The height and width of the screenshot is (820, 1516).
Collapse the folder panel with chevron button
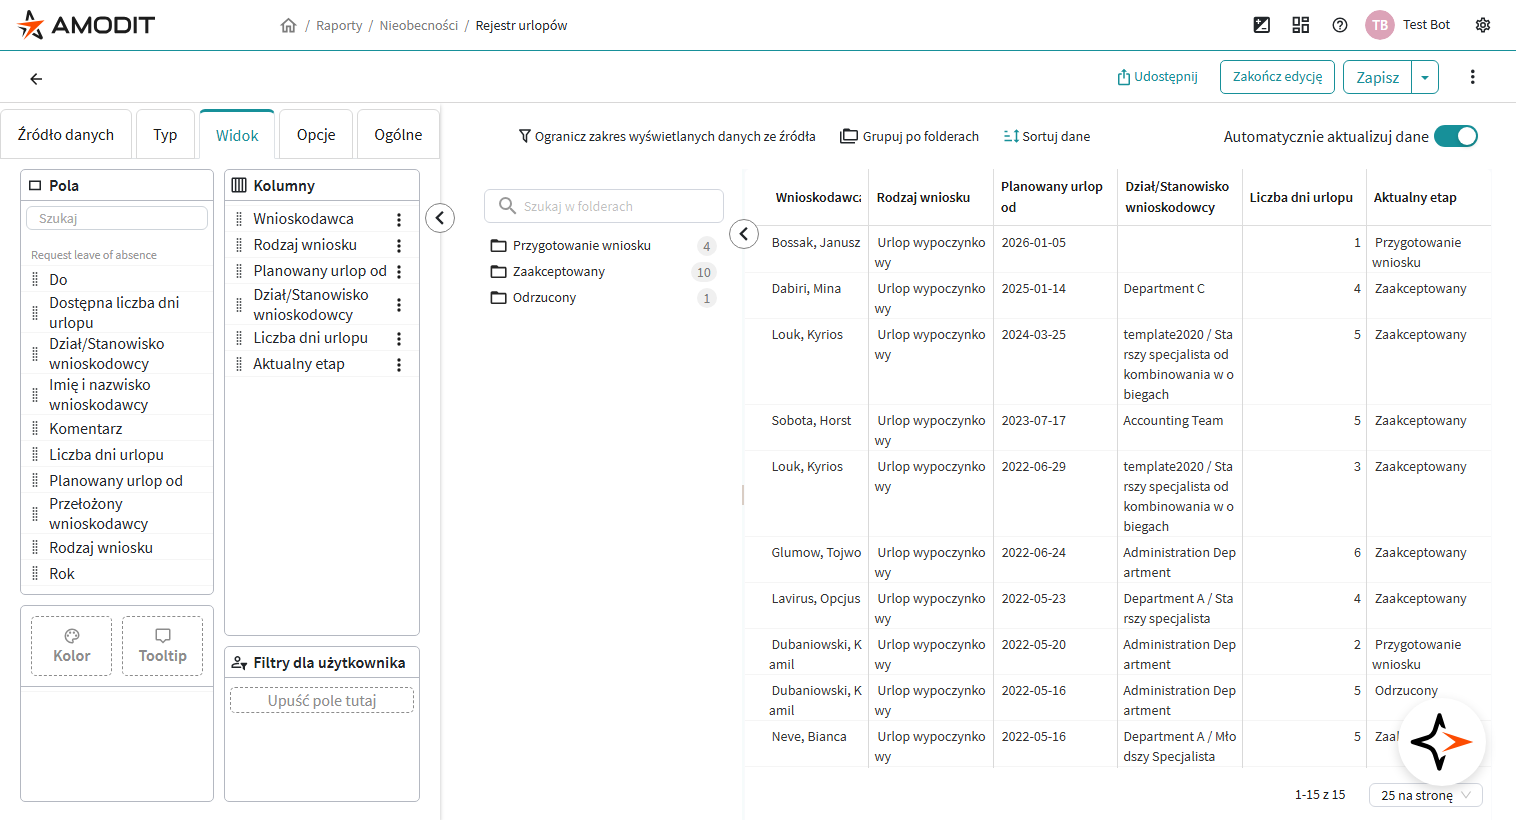[744, 234]
